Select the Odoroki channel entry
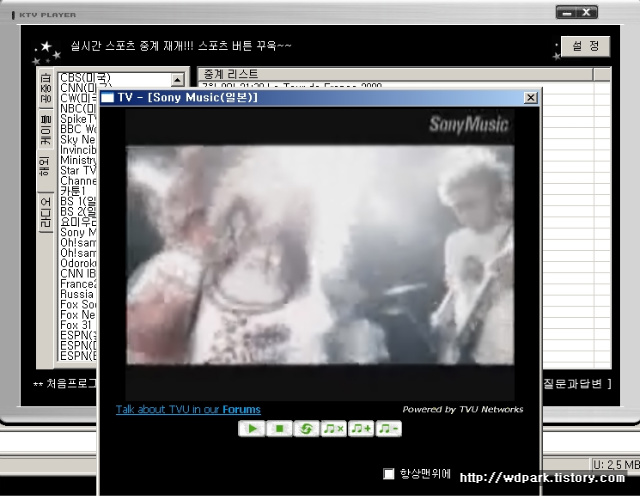Image resolution: width=640 pixels, height=496 pixels. pyautogui.click(x=78, y=263)
